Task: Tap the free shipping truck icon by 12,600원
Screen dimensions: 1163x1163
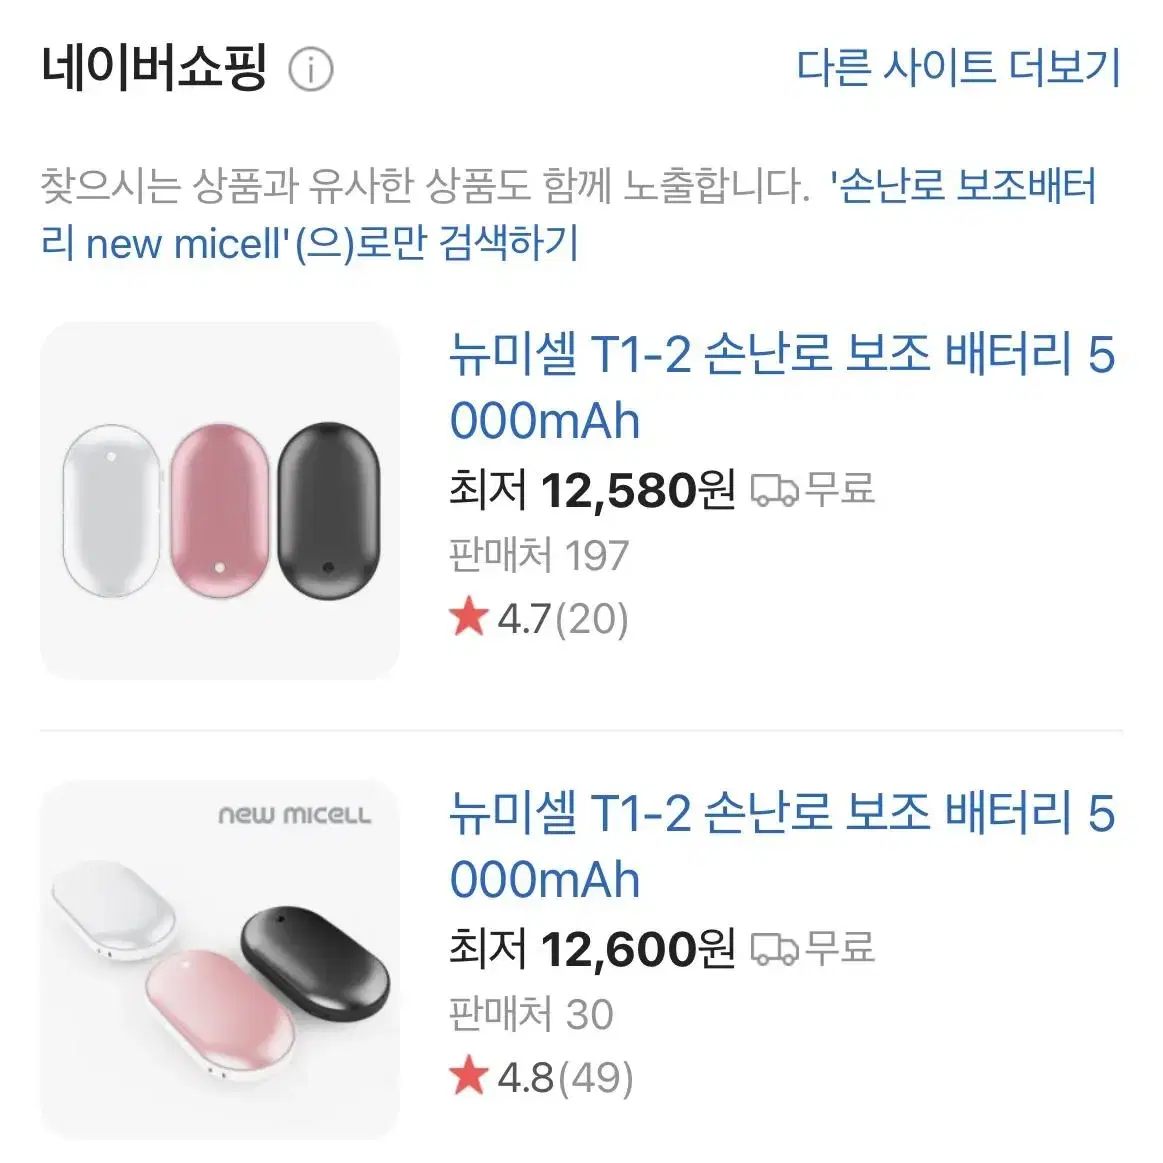Action: coord(774,949)
